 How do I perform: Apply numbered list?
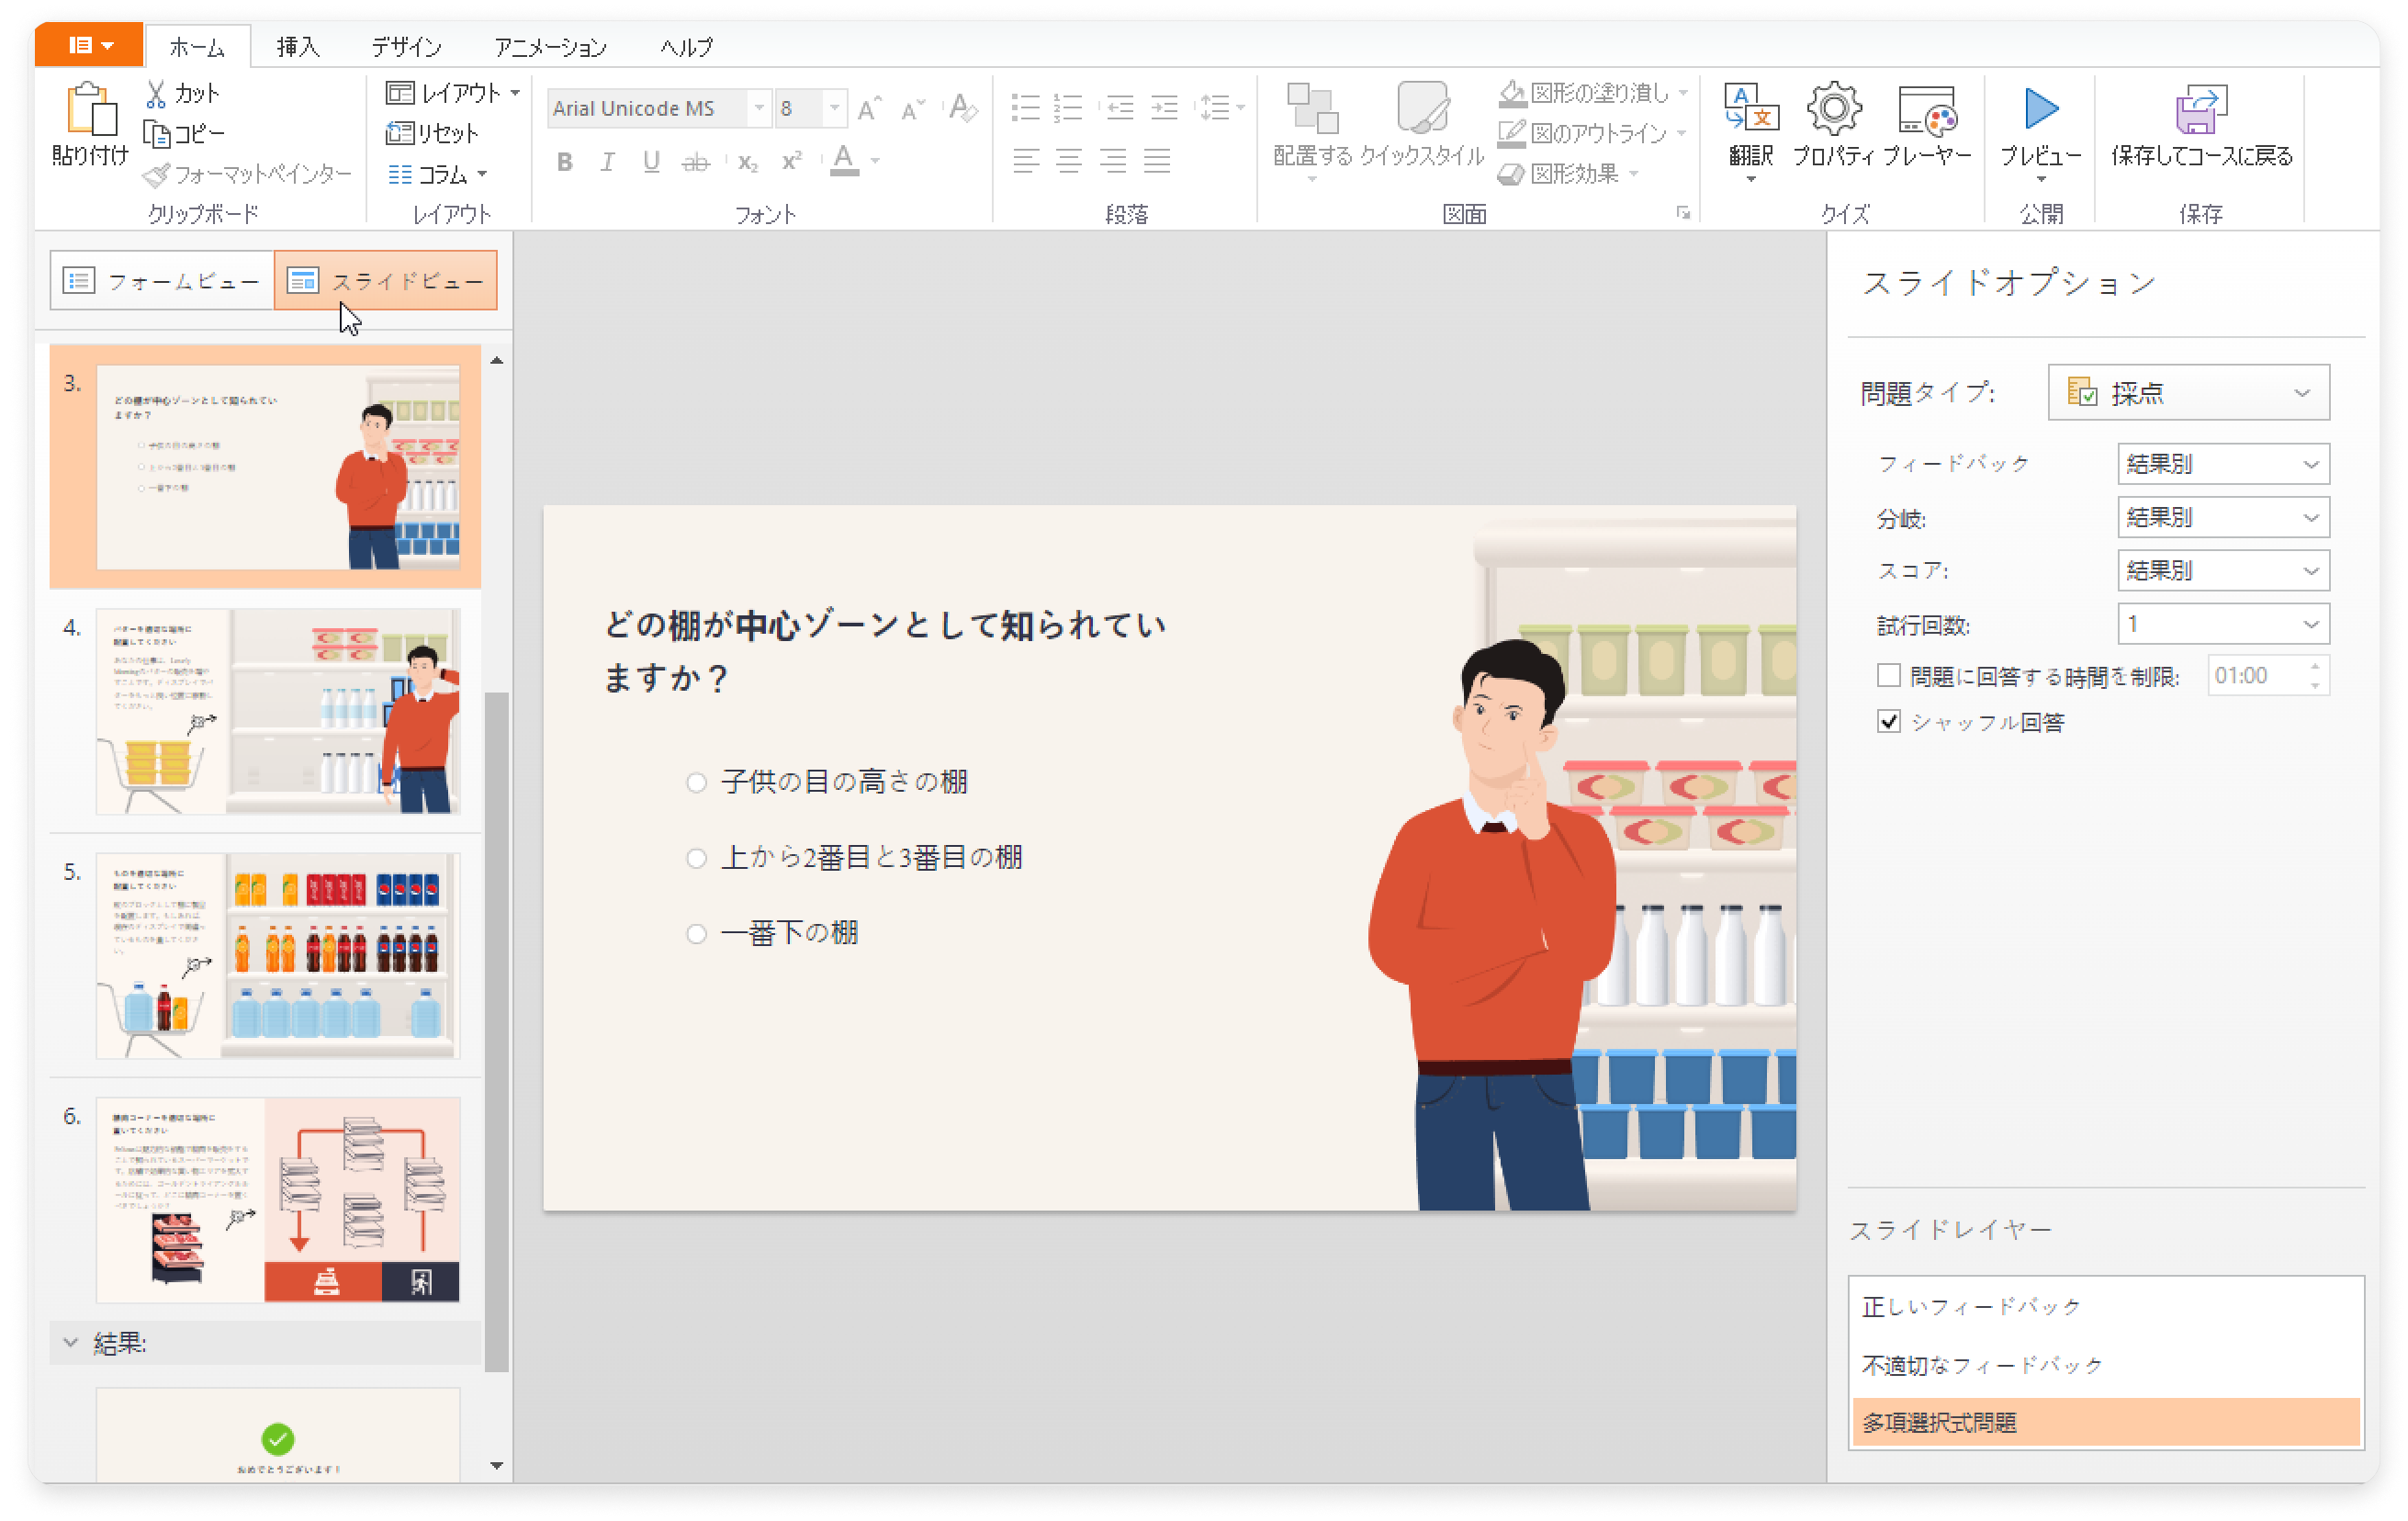coord(1069,107)
